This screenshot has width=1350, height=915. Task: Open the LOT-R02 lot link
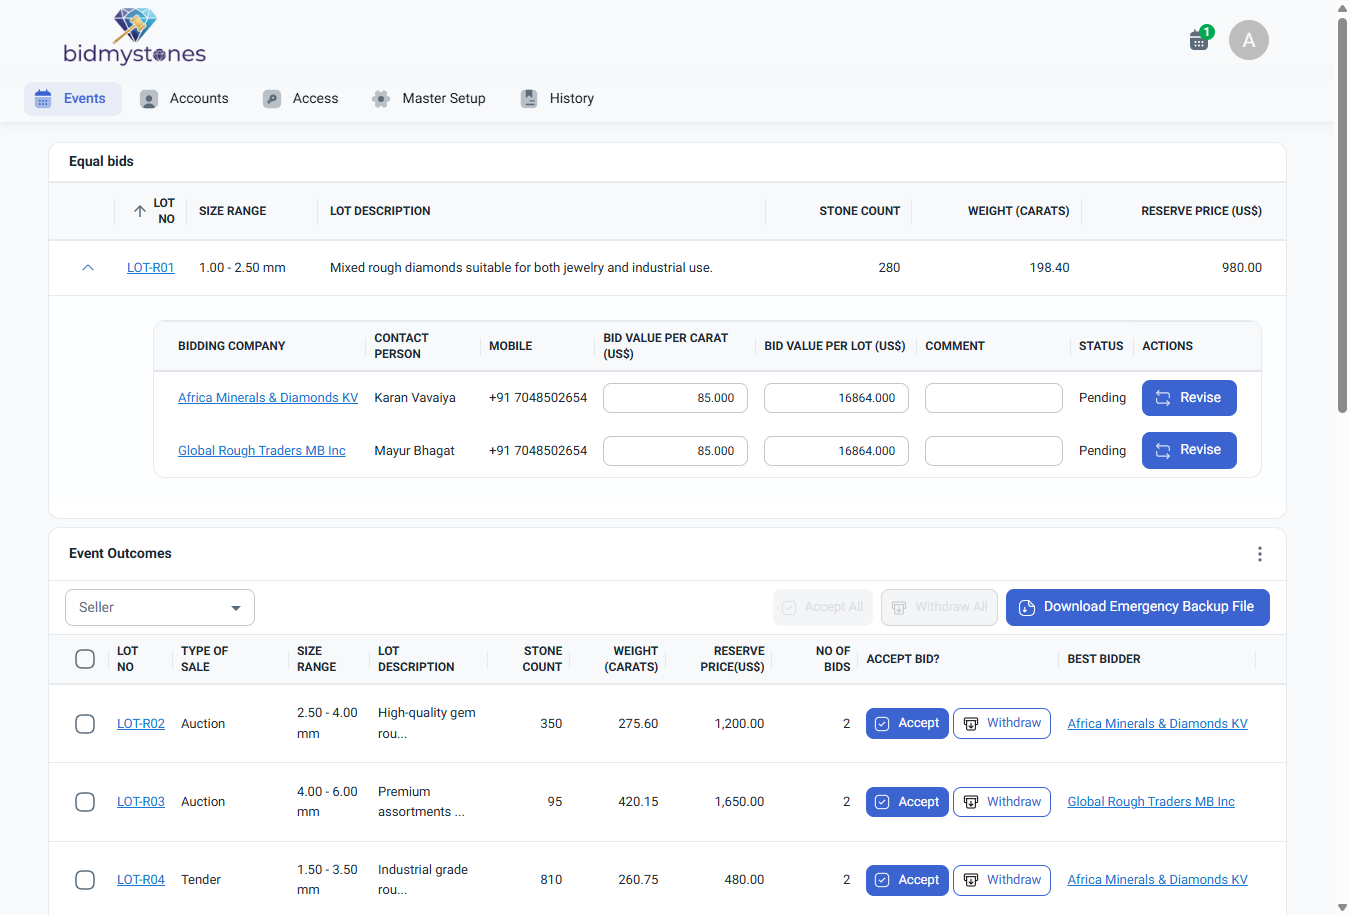point(141,724)
